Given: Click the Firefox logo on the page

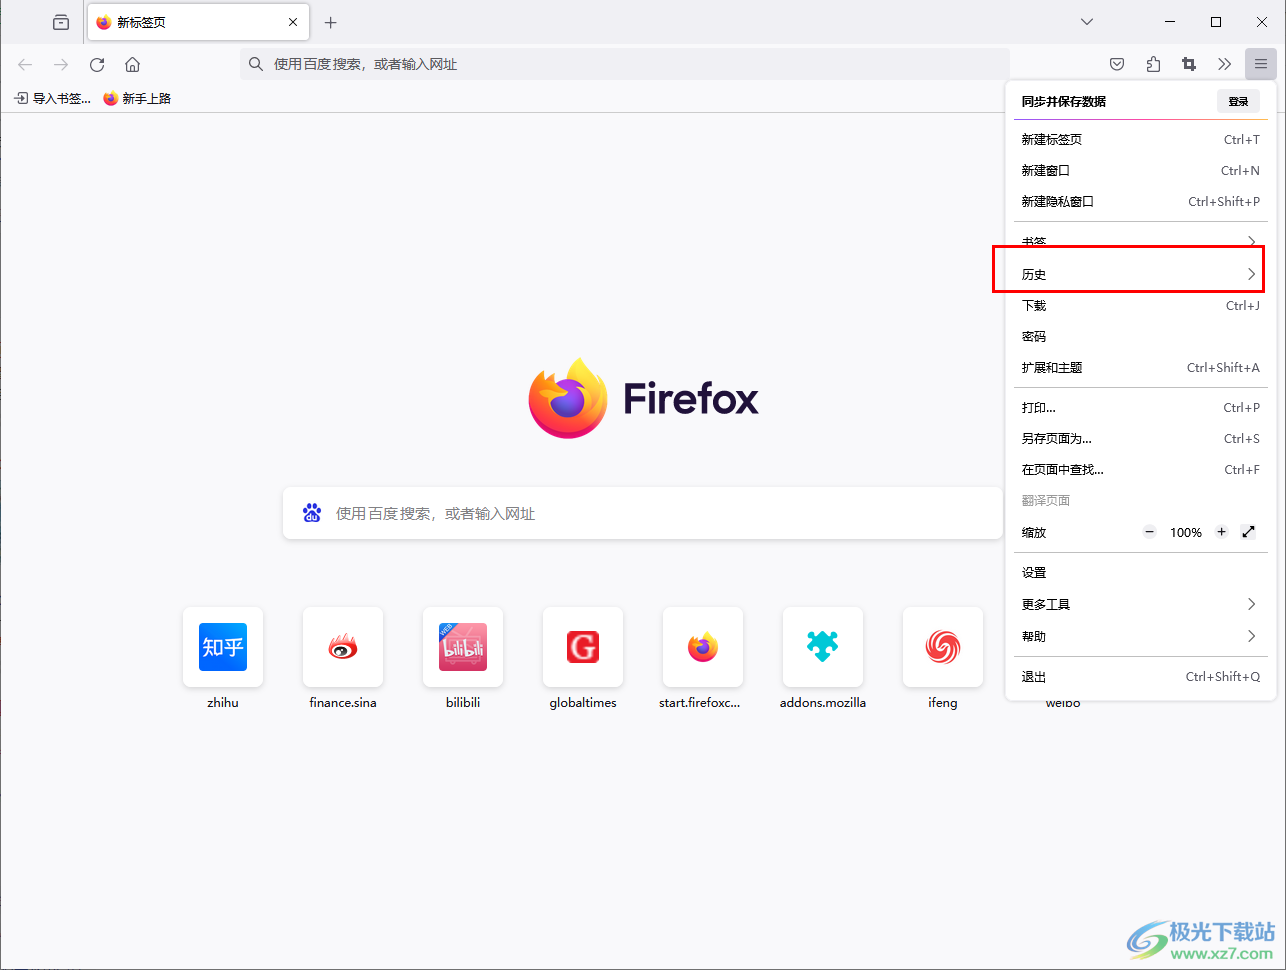Looking at the screenshot, I should 644,398.
